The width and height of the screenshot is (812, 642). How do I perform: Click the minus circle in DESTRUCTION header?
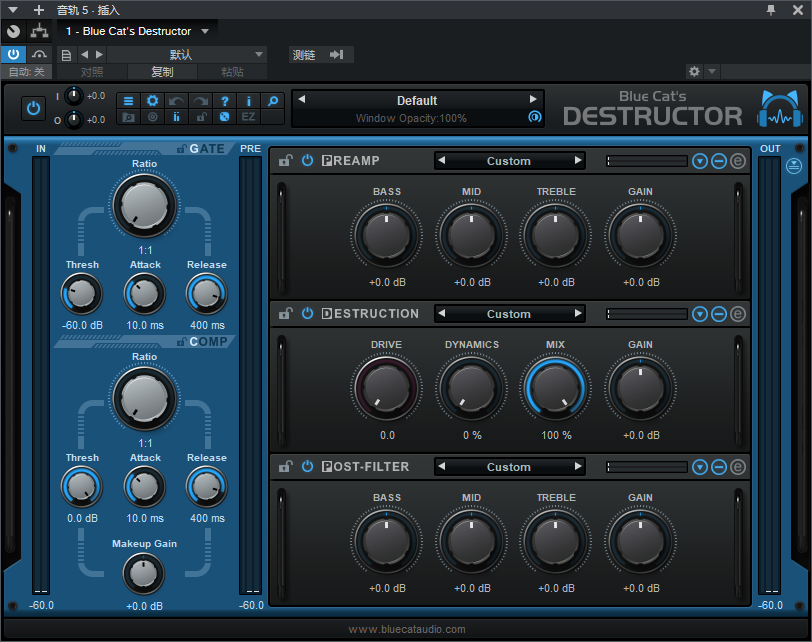719,314
